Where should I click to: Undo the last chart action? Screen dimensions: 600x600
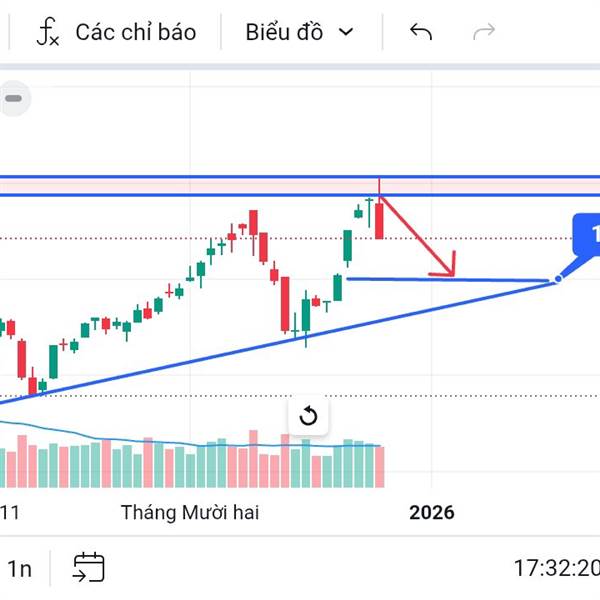coord(421,32)
